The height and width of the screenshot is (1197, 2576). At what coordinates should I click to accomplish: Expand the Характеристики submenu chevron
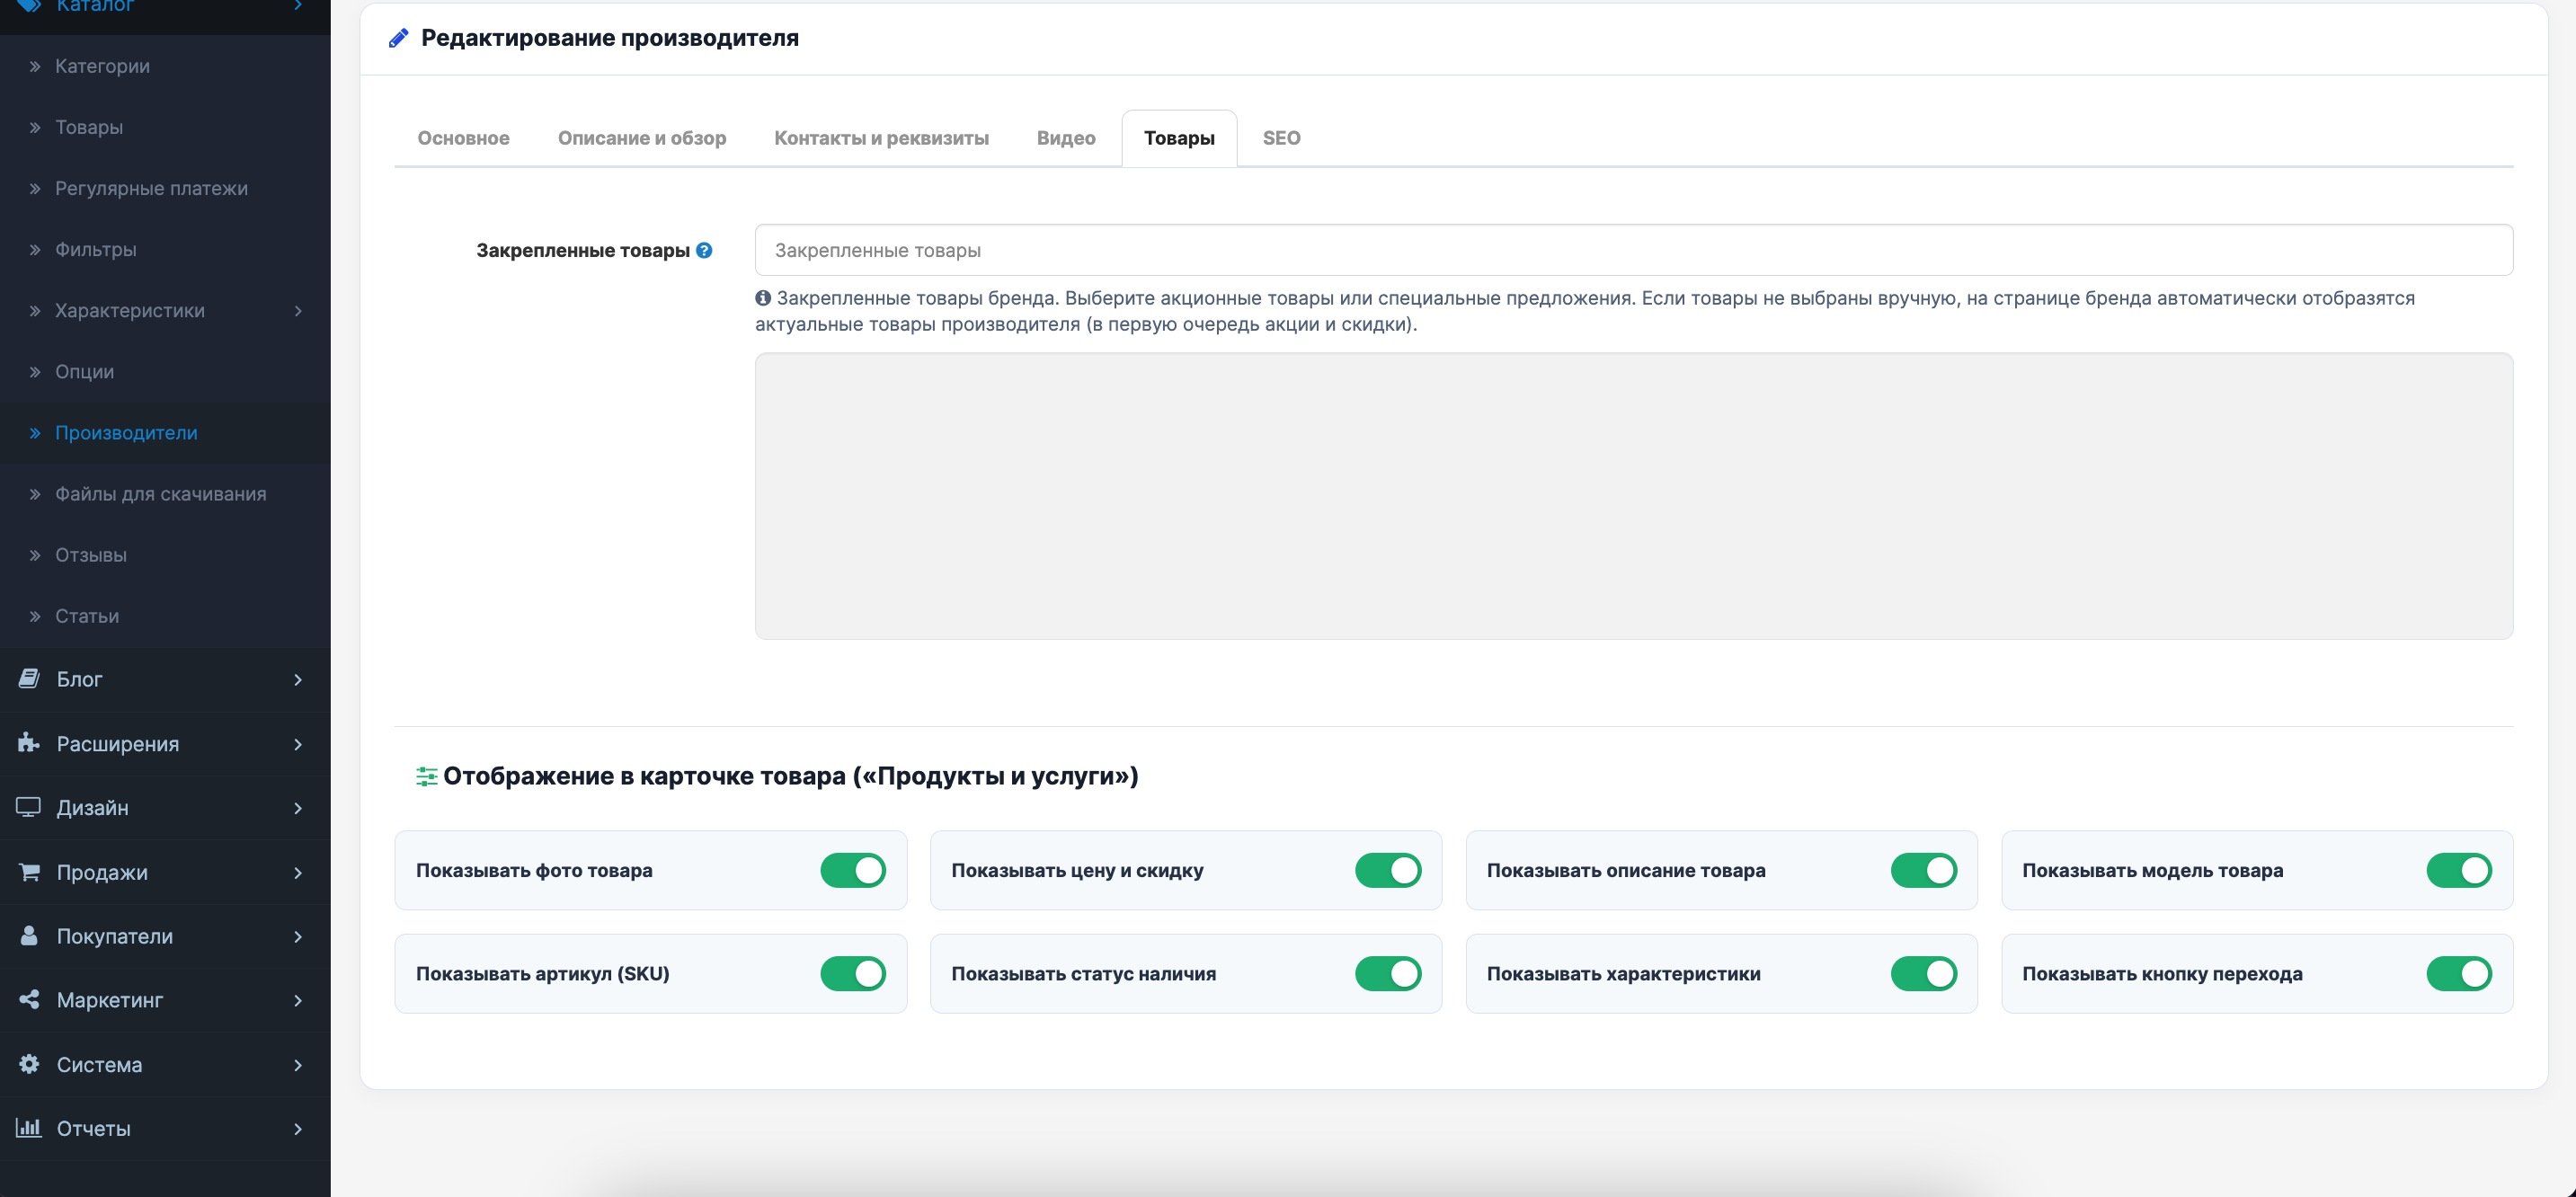(298, 311)
